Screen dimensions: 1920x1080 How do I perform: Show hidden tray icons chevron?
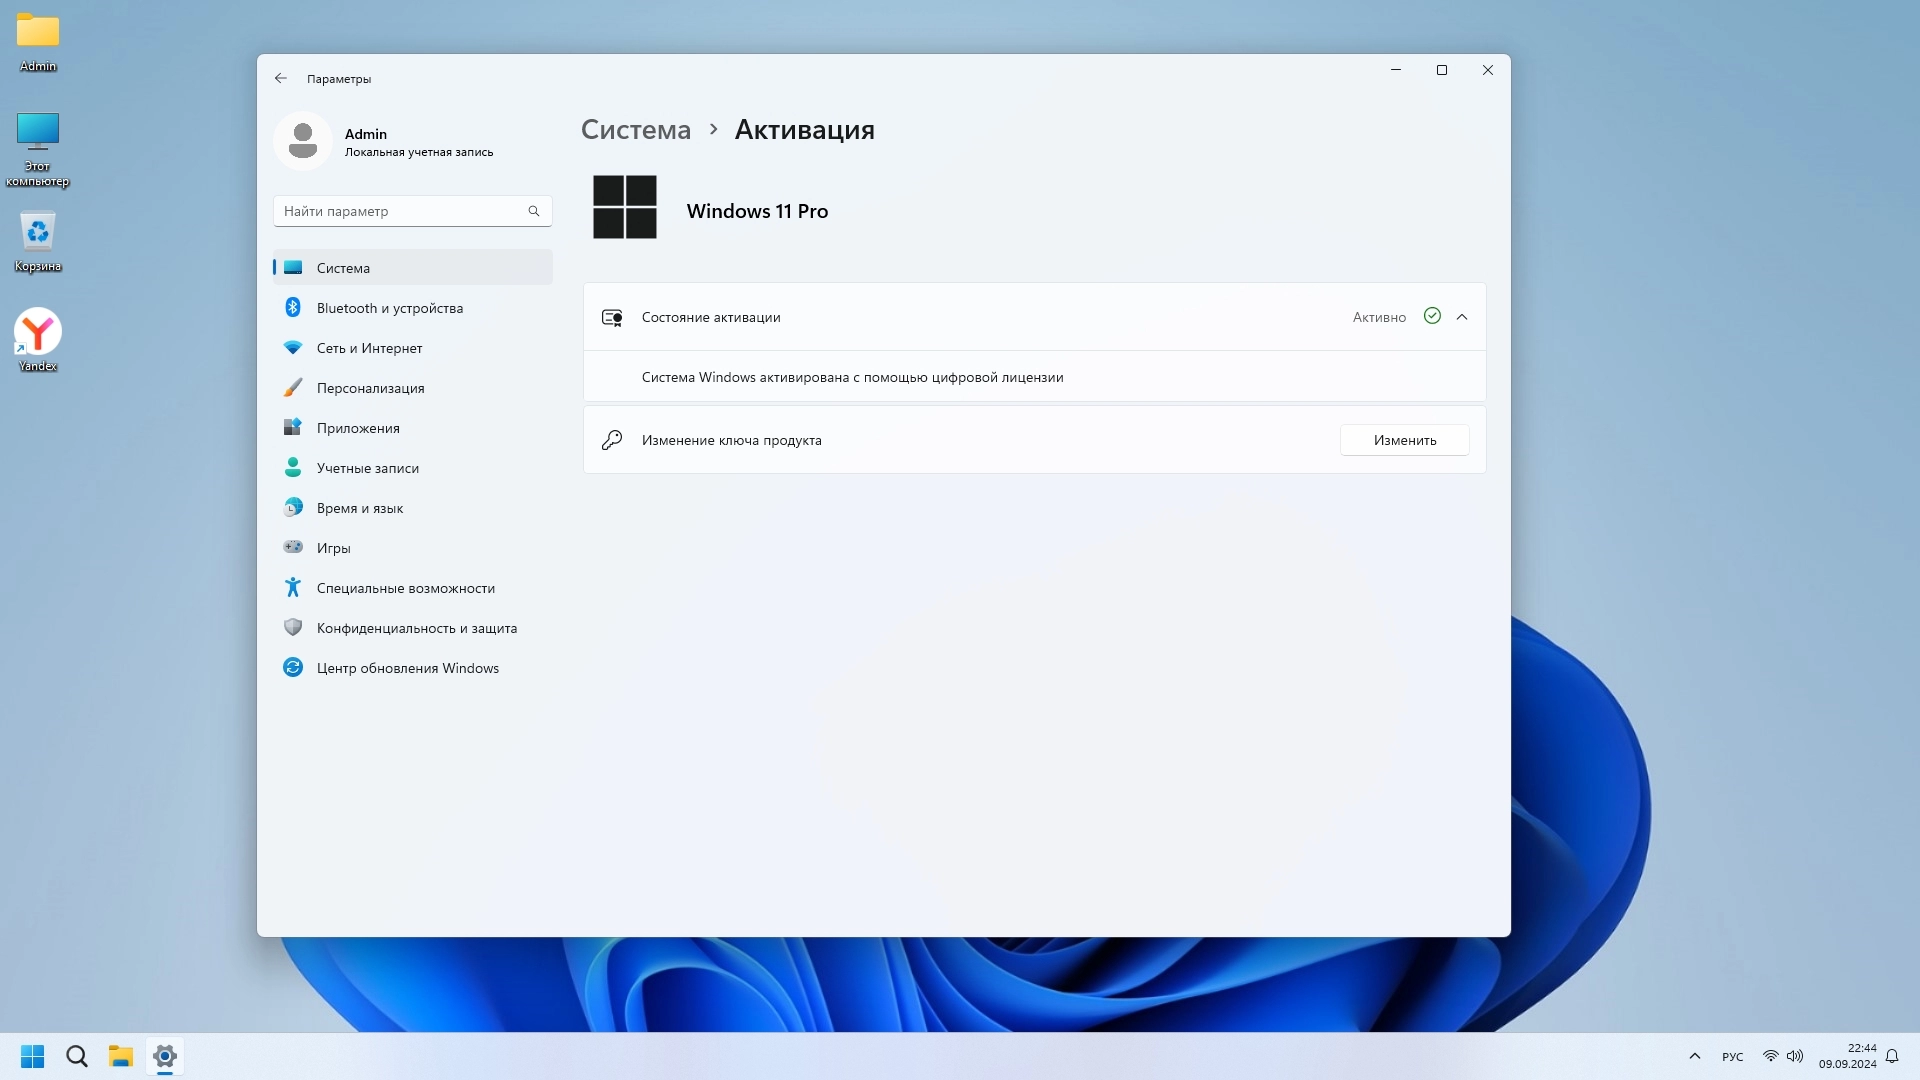pos(1694,1056)
